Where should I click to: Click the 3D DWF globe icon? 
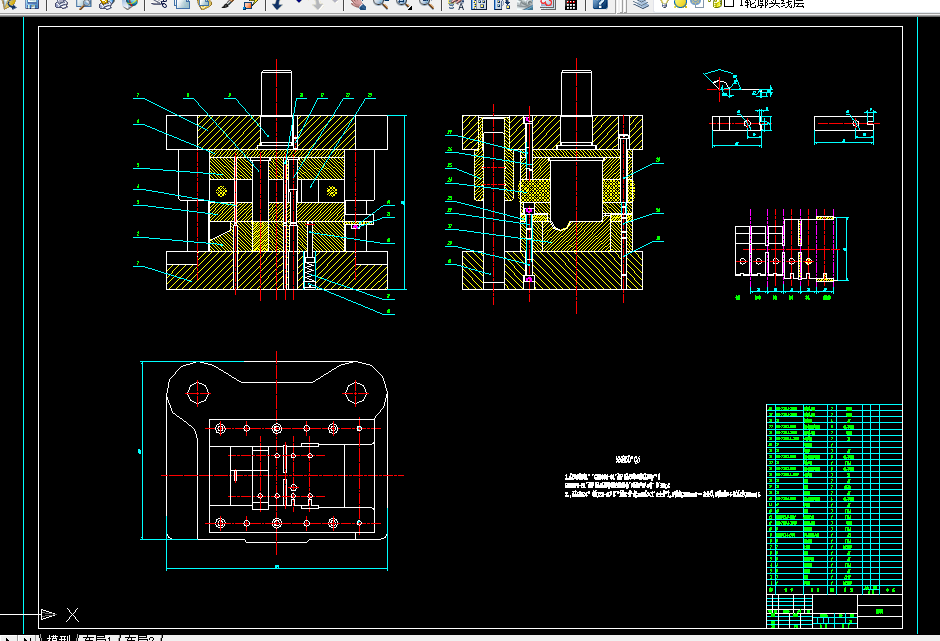tap(129, 4)
